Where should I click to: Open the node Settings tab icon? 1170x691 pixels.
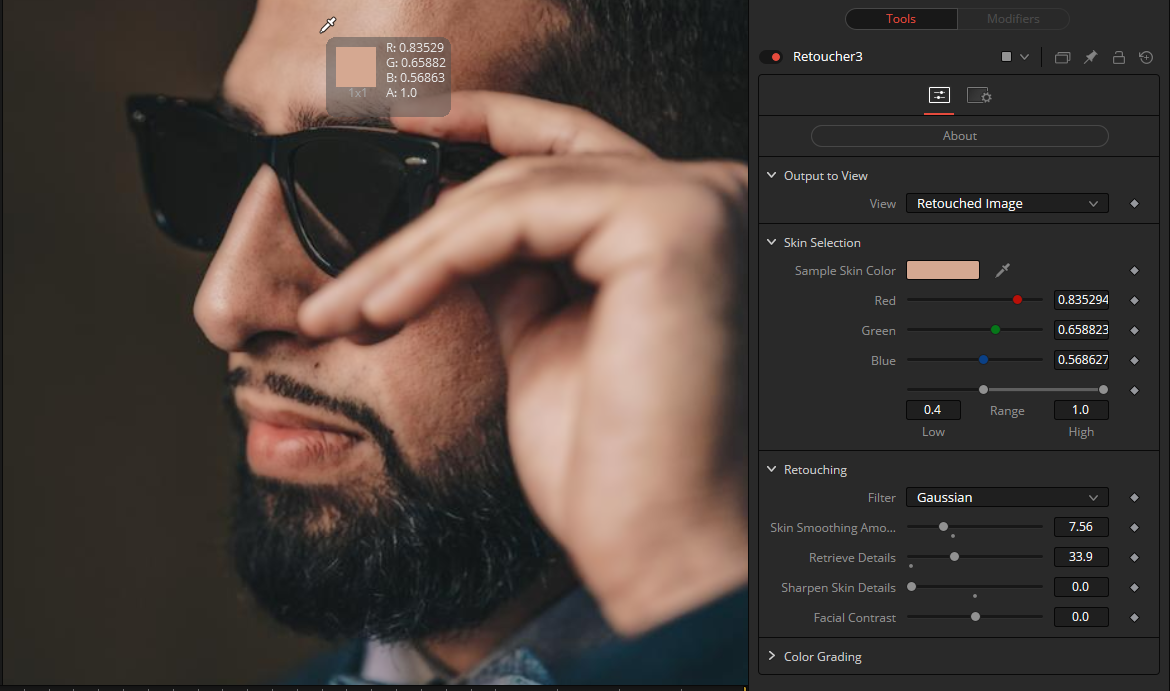pyautogui.click(x=978, y=96)
